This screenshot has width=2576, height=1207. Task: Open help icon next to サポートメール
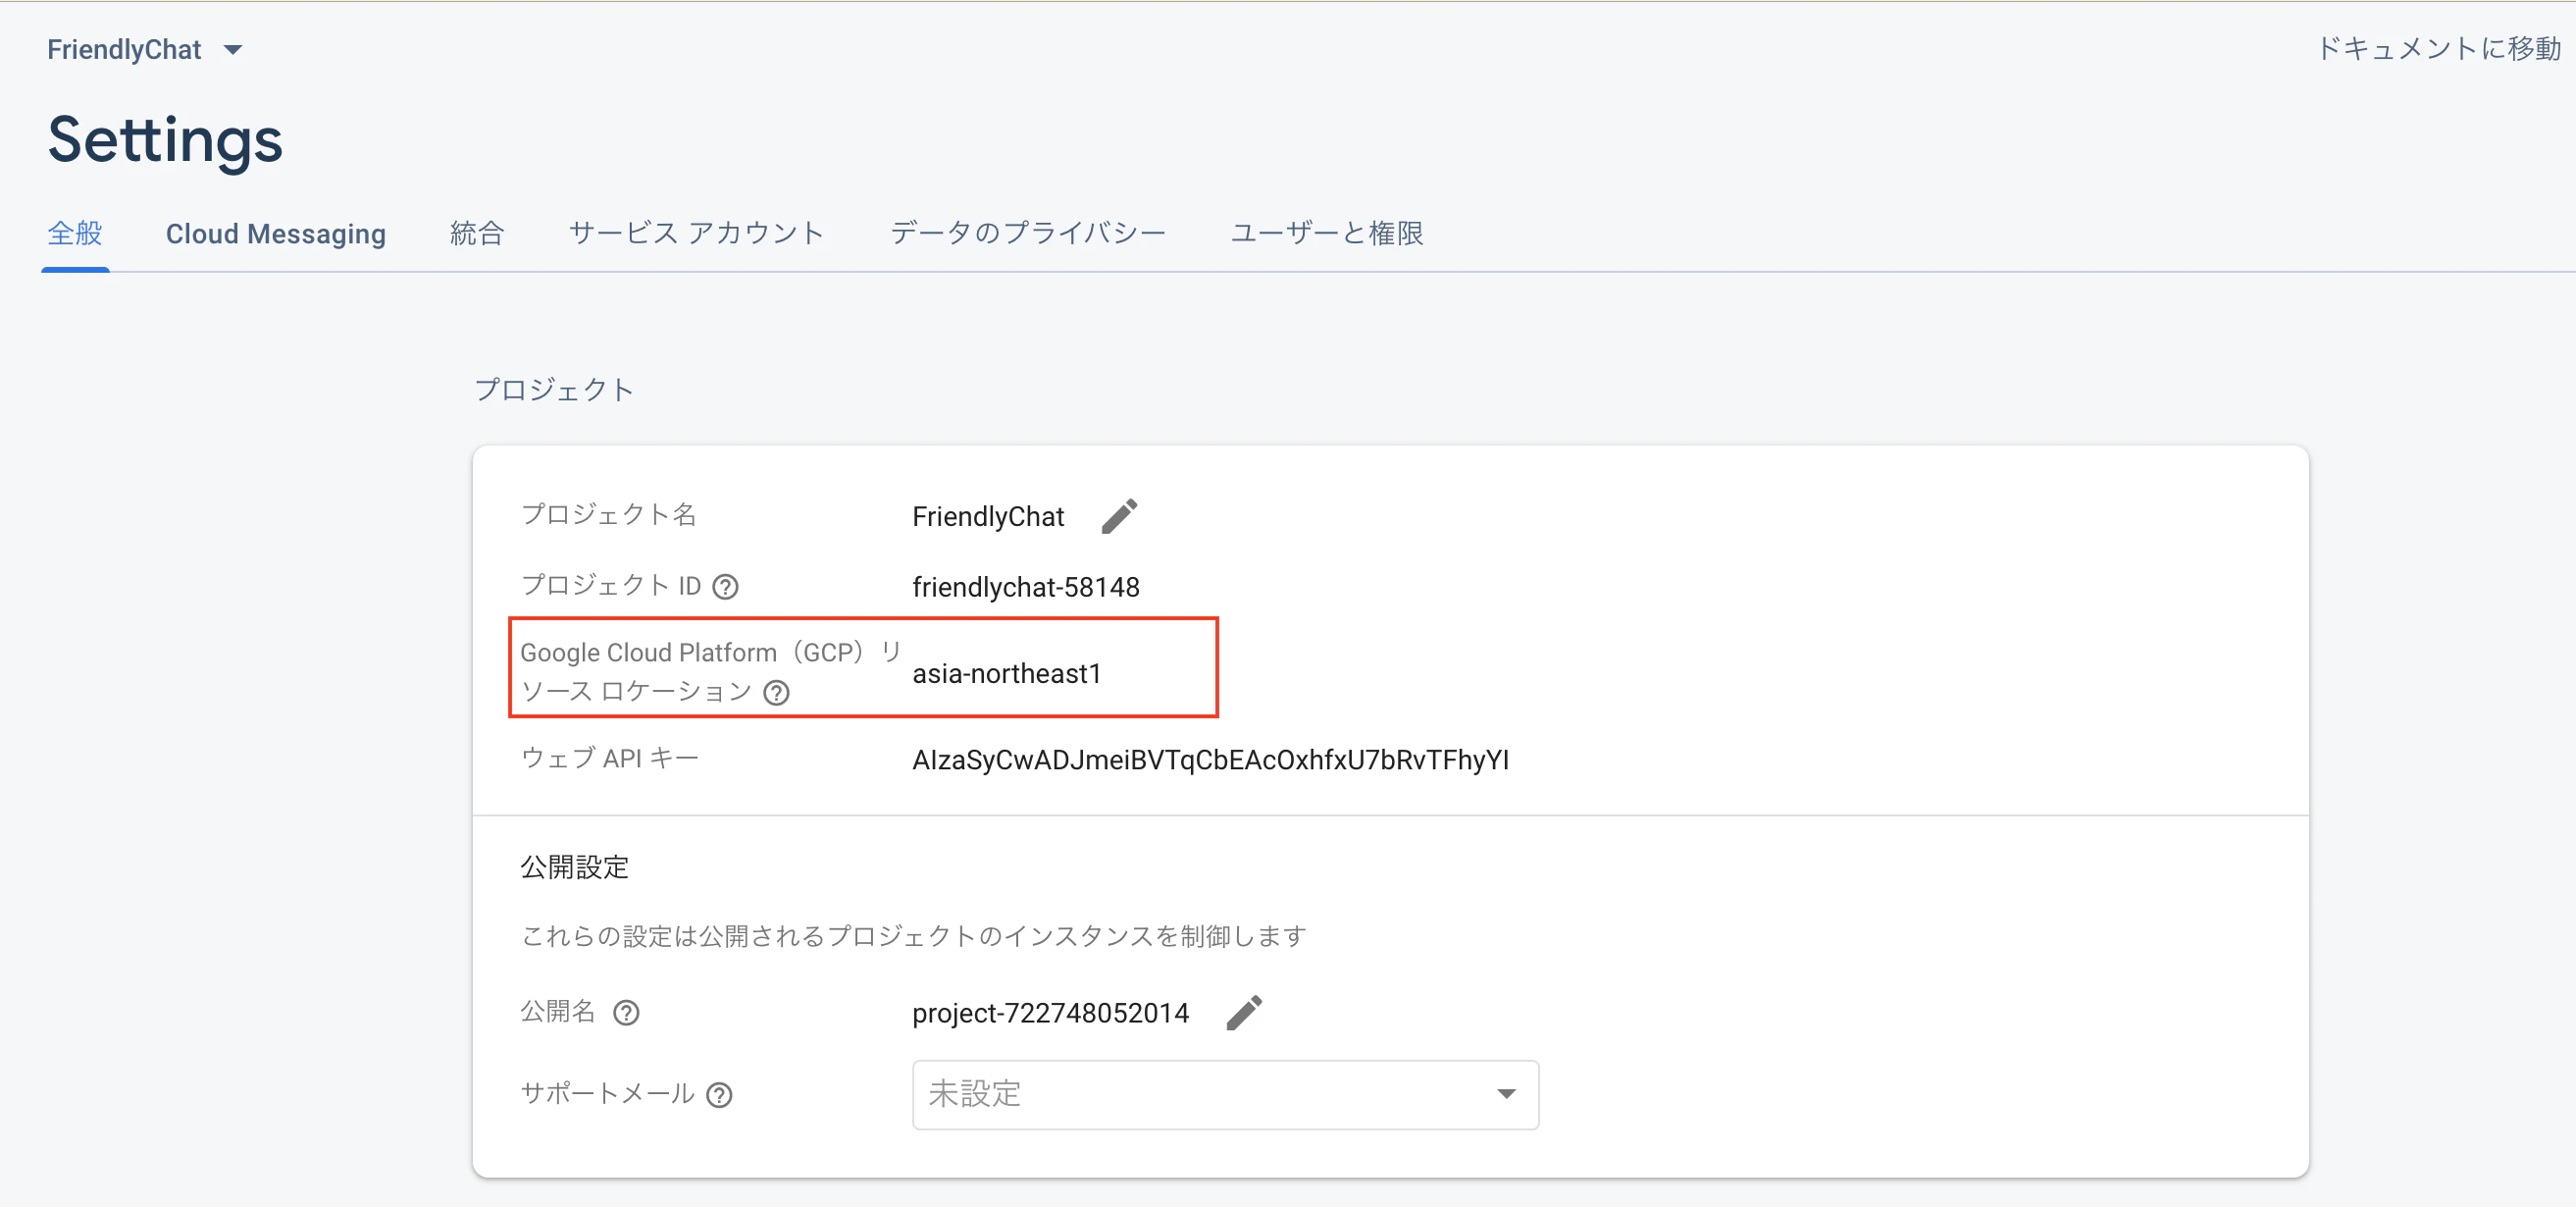pyautogui.click(x=719, y=1095)
